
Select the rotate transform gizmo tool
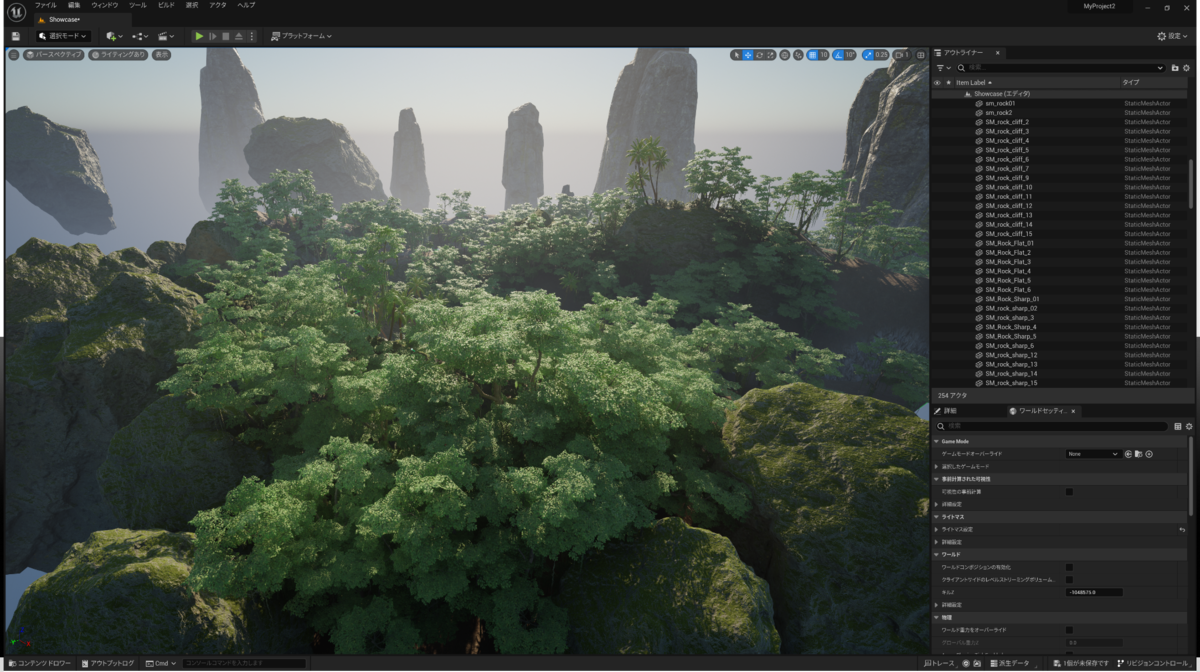[x=760, y=55]
